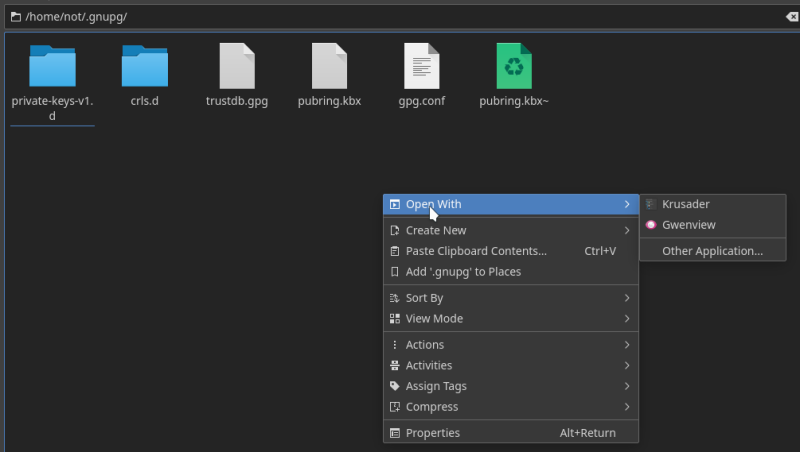
Task: Click the pubring.kbx~ file name label
Action: click(514, 101)
